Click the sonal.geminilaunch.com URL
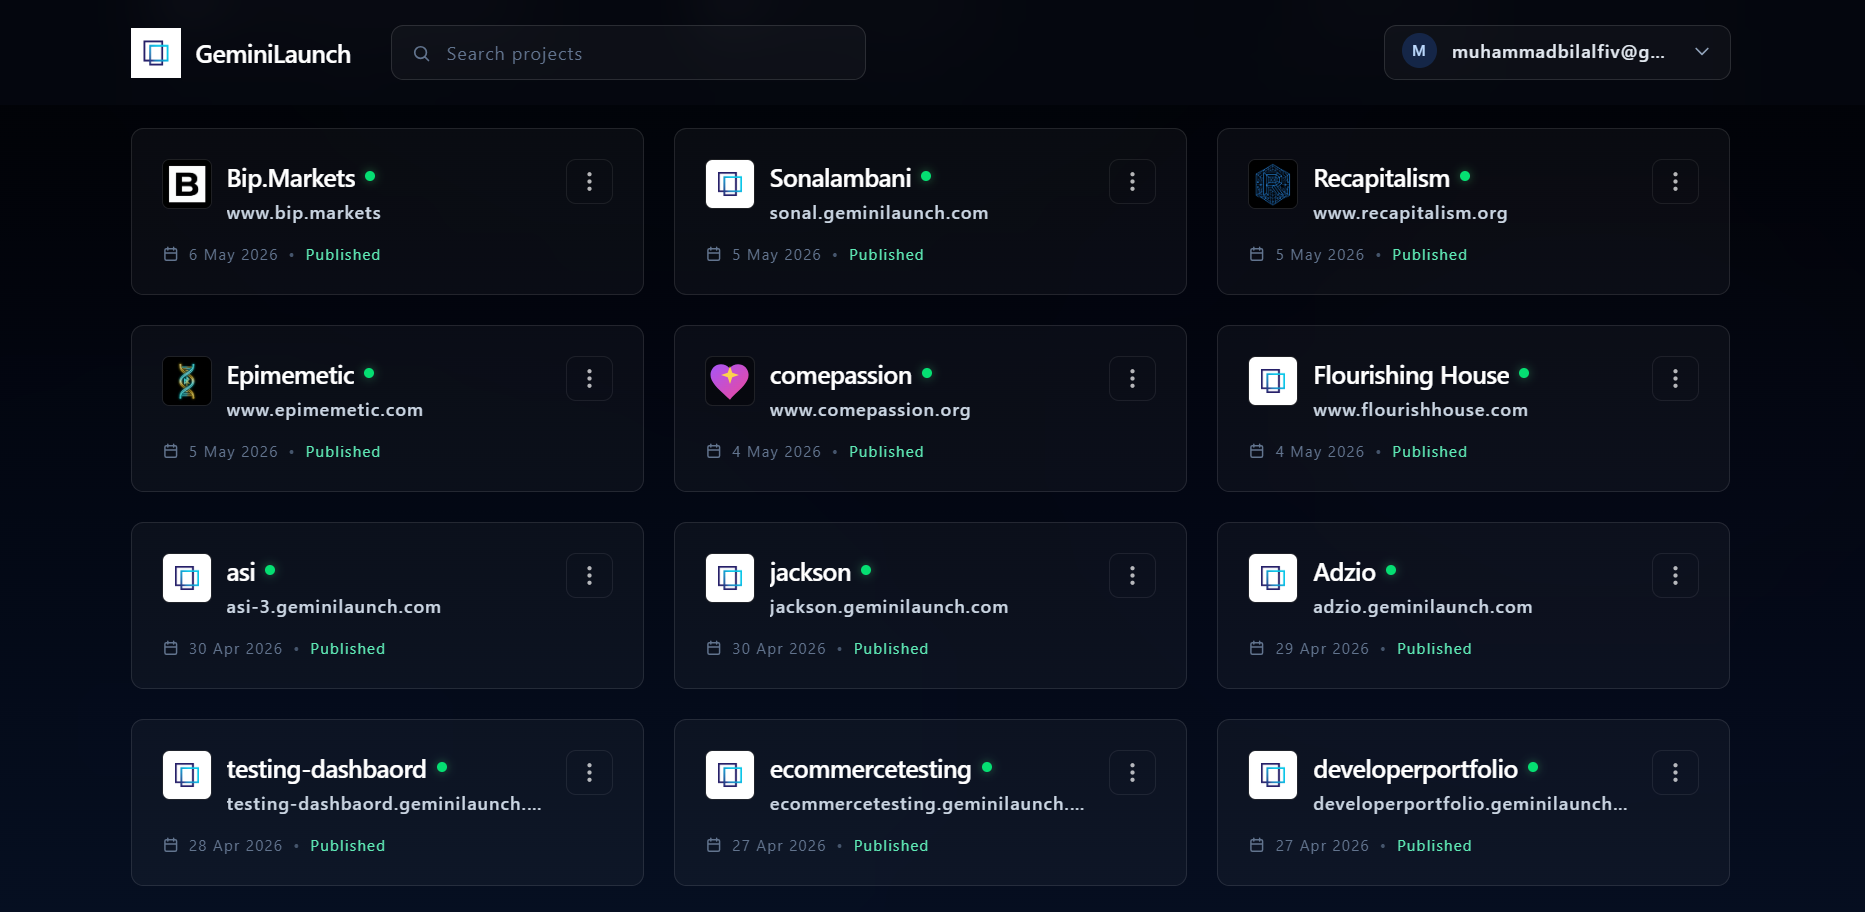Viewport: 1865px width, 912px height. [x=879, y=213]
